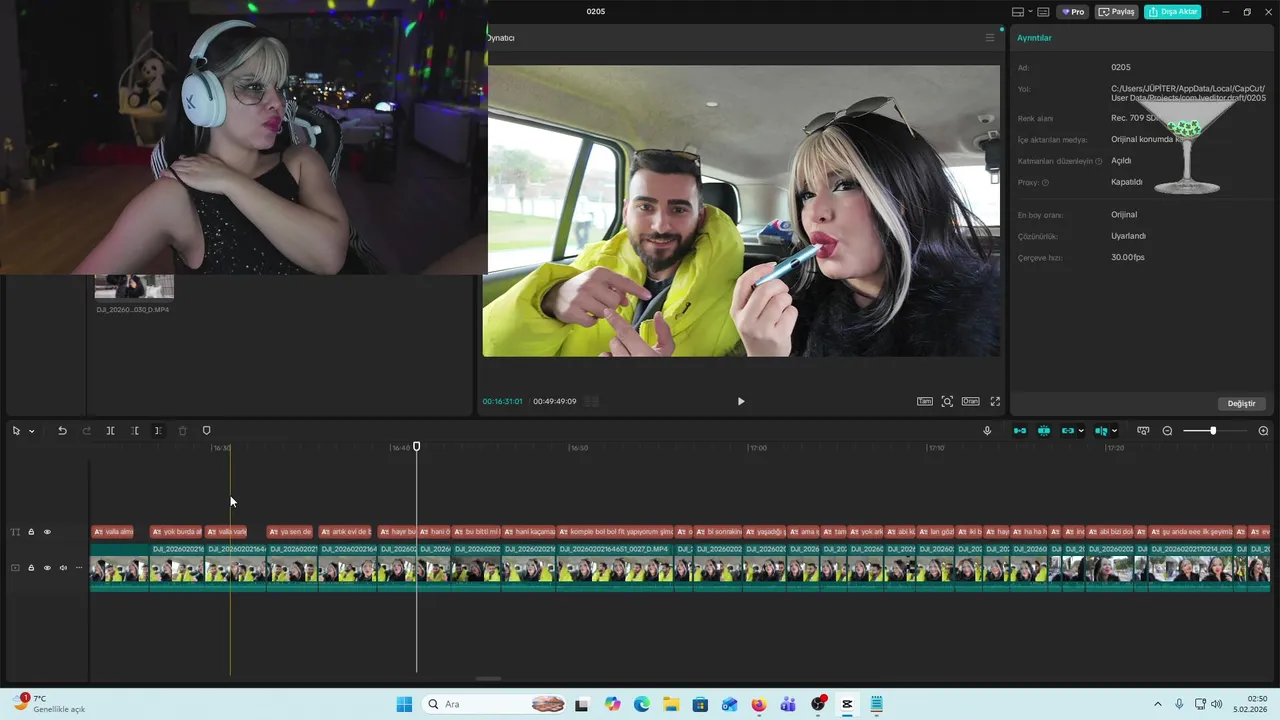The image size is (1280, 720).
Task: Click the timeline playhead handle
Action: 417,447
